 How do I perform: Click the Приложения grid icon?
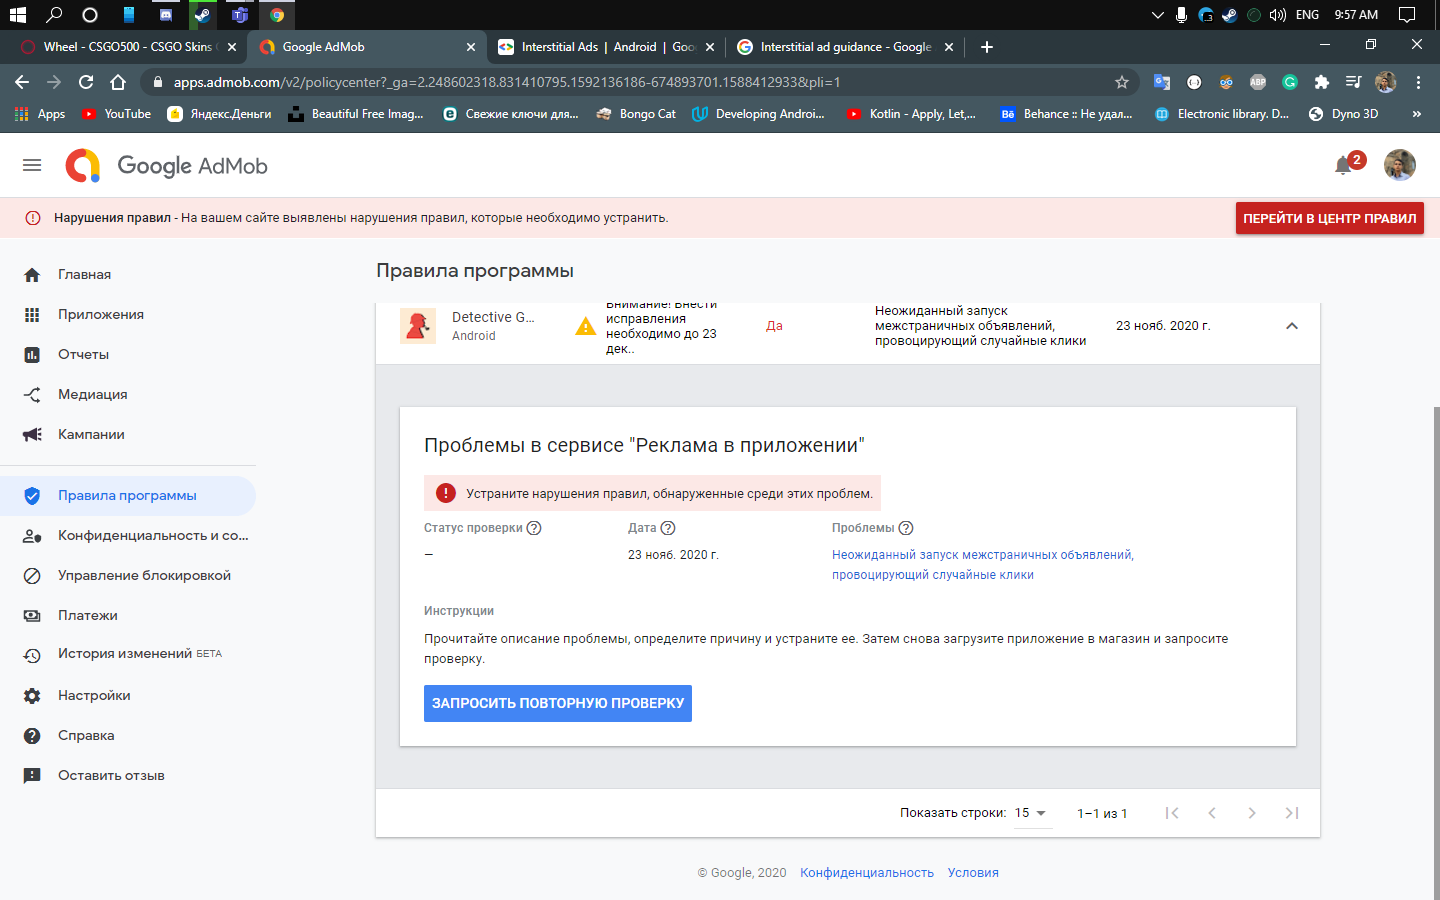click(32, 315)
